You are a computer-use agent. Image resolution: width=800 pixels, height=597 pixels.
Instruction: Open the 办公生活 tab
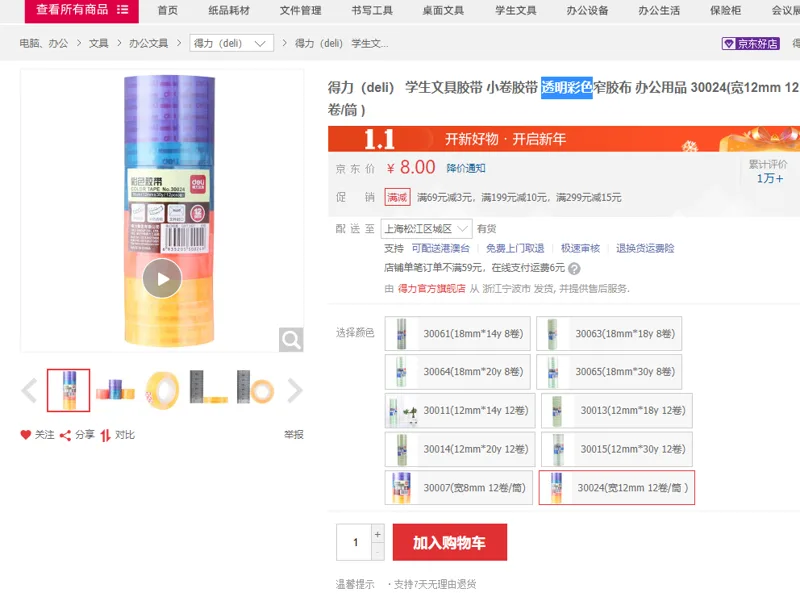pyautogui.click(x=659, y=10)
